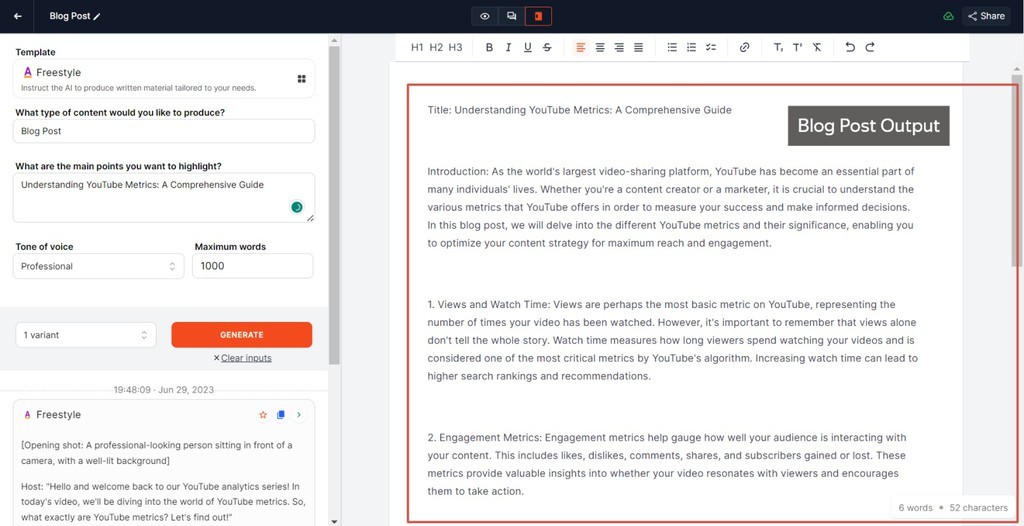Toggle italic formatting
The image size is (1024, 526).
tap(508, 47)
